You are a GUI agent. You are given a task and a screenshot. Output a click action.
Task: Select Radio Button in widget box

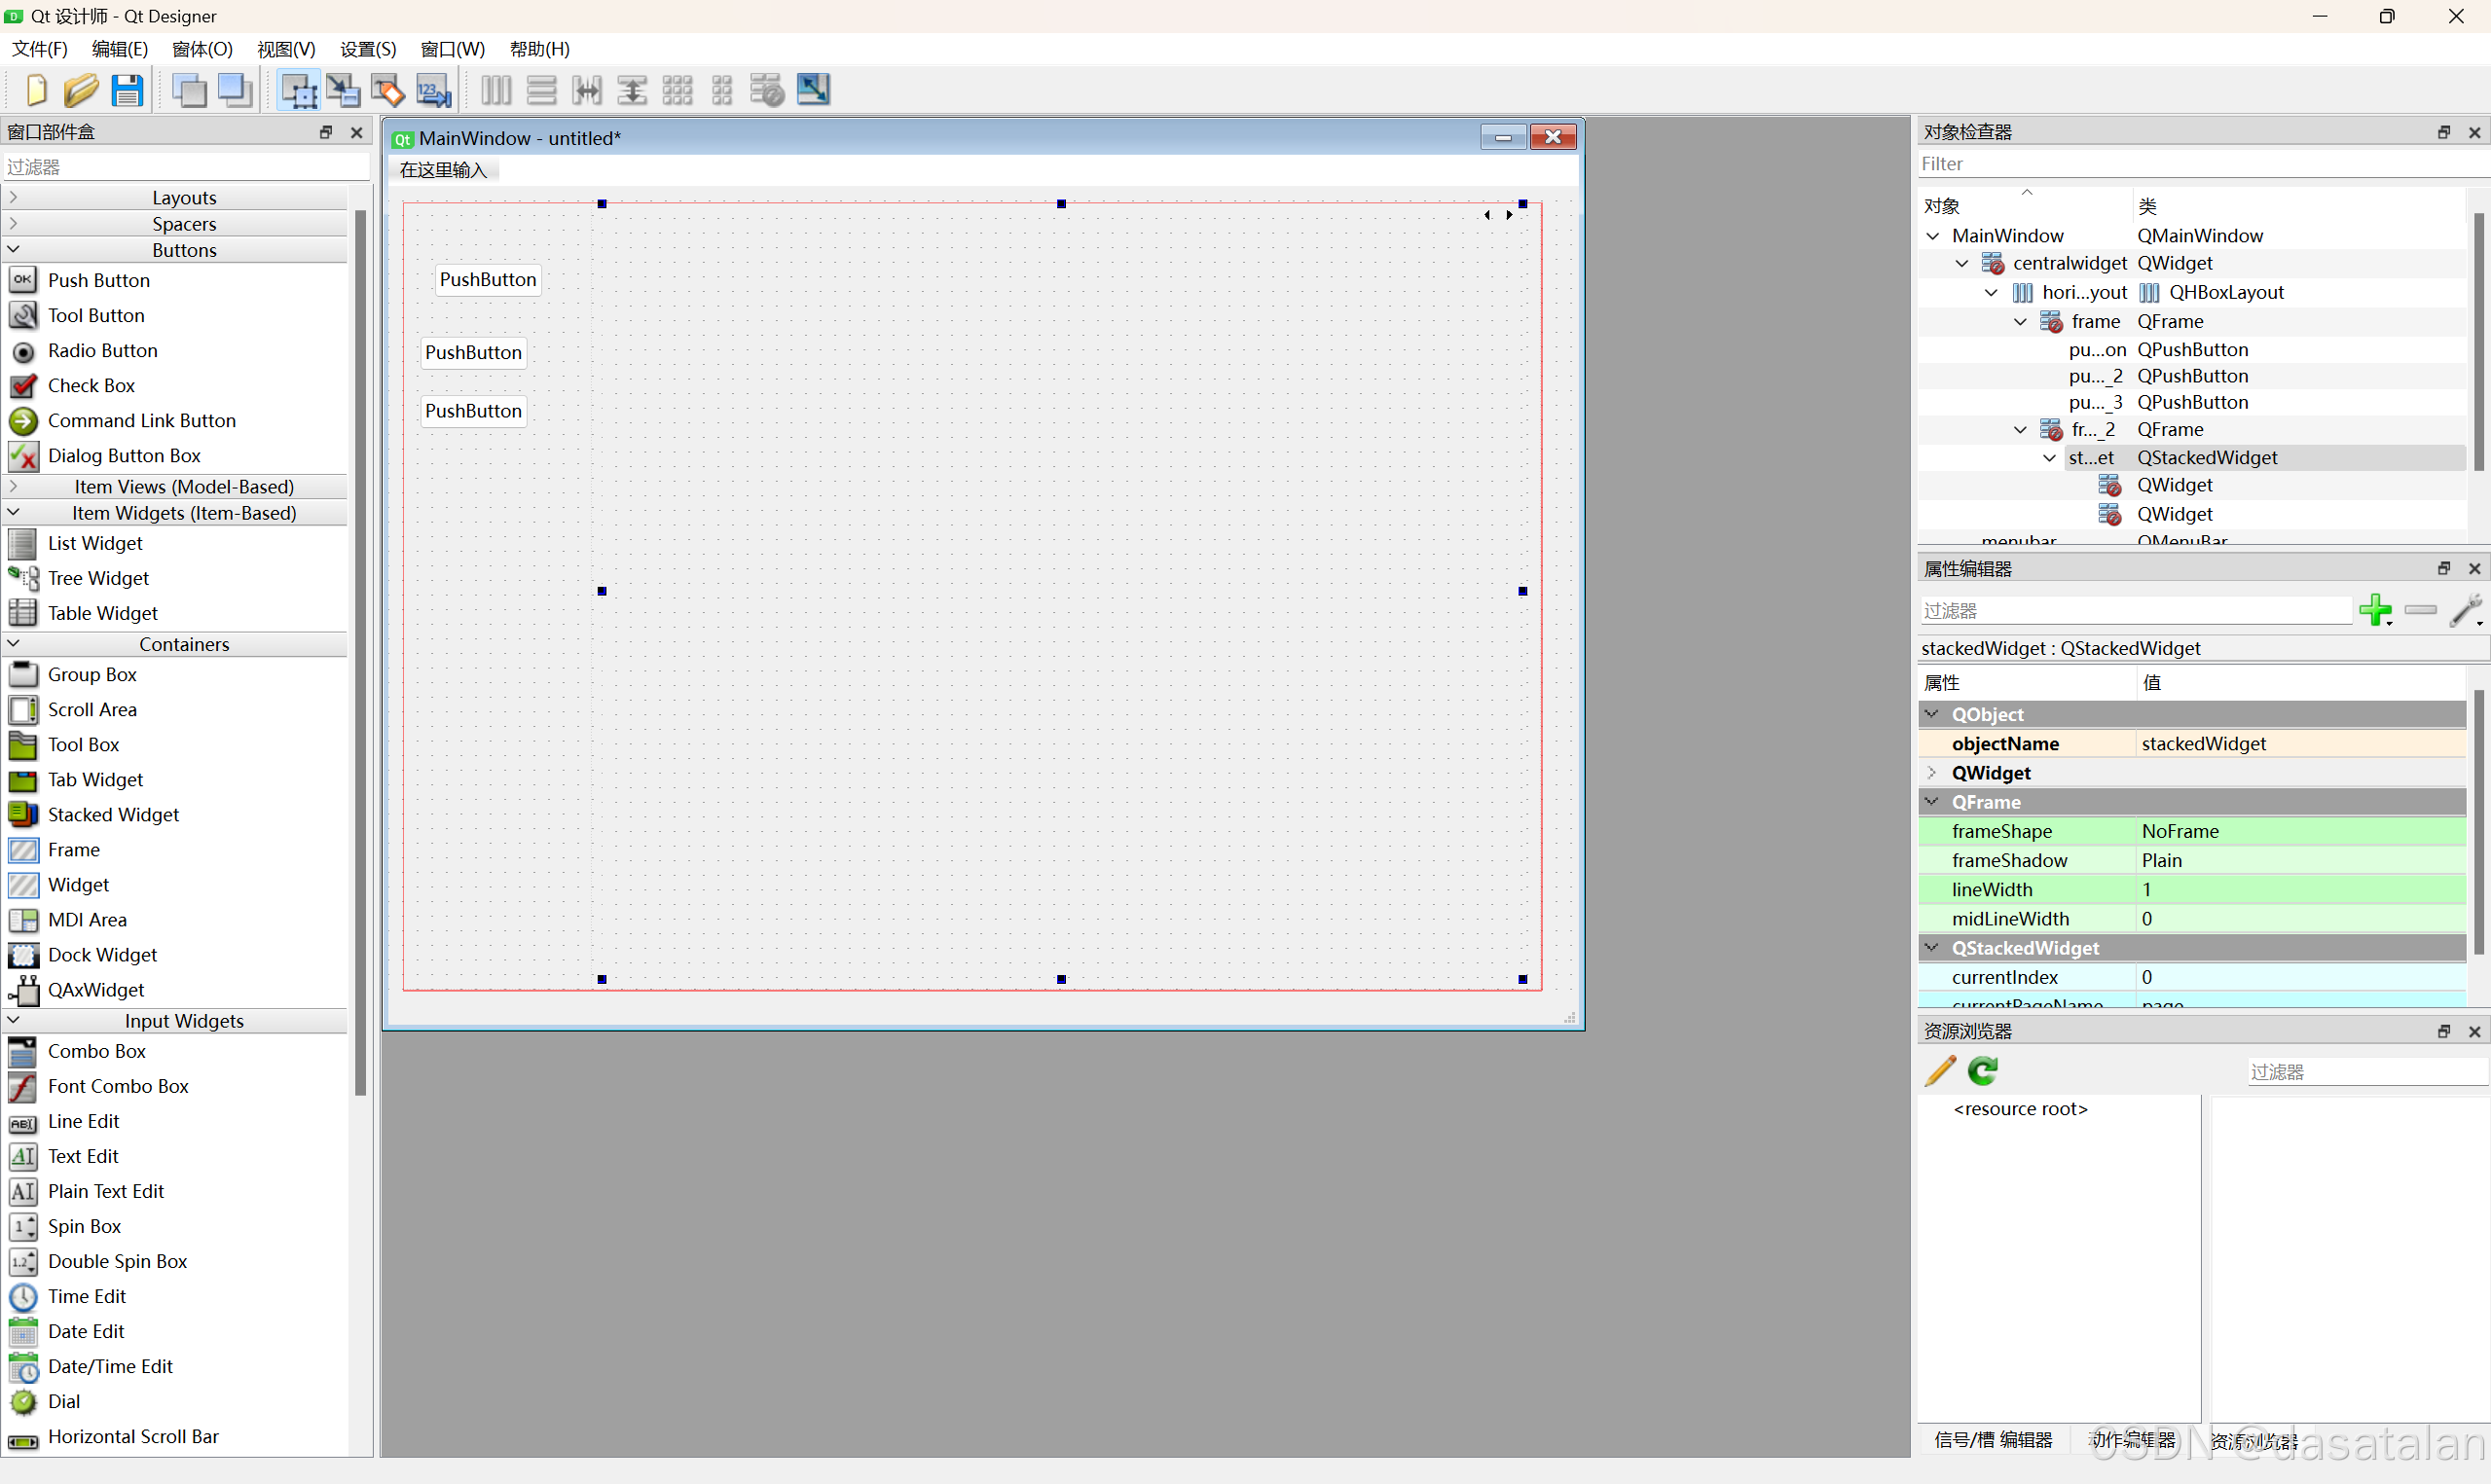click(102, 351)
